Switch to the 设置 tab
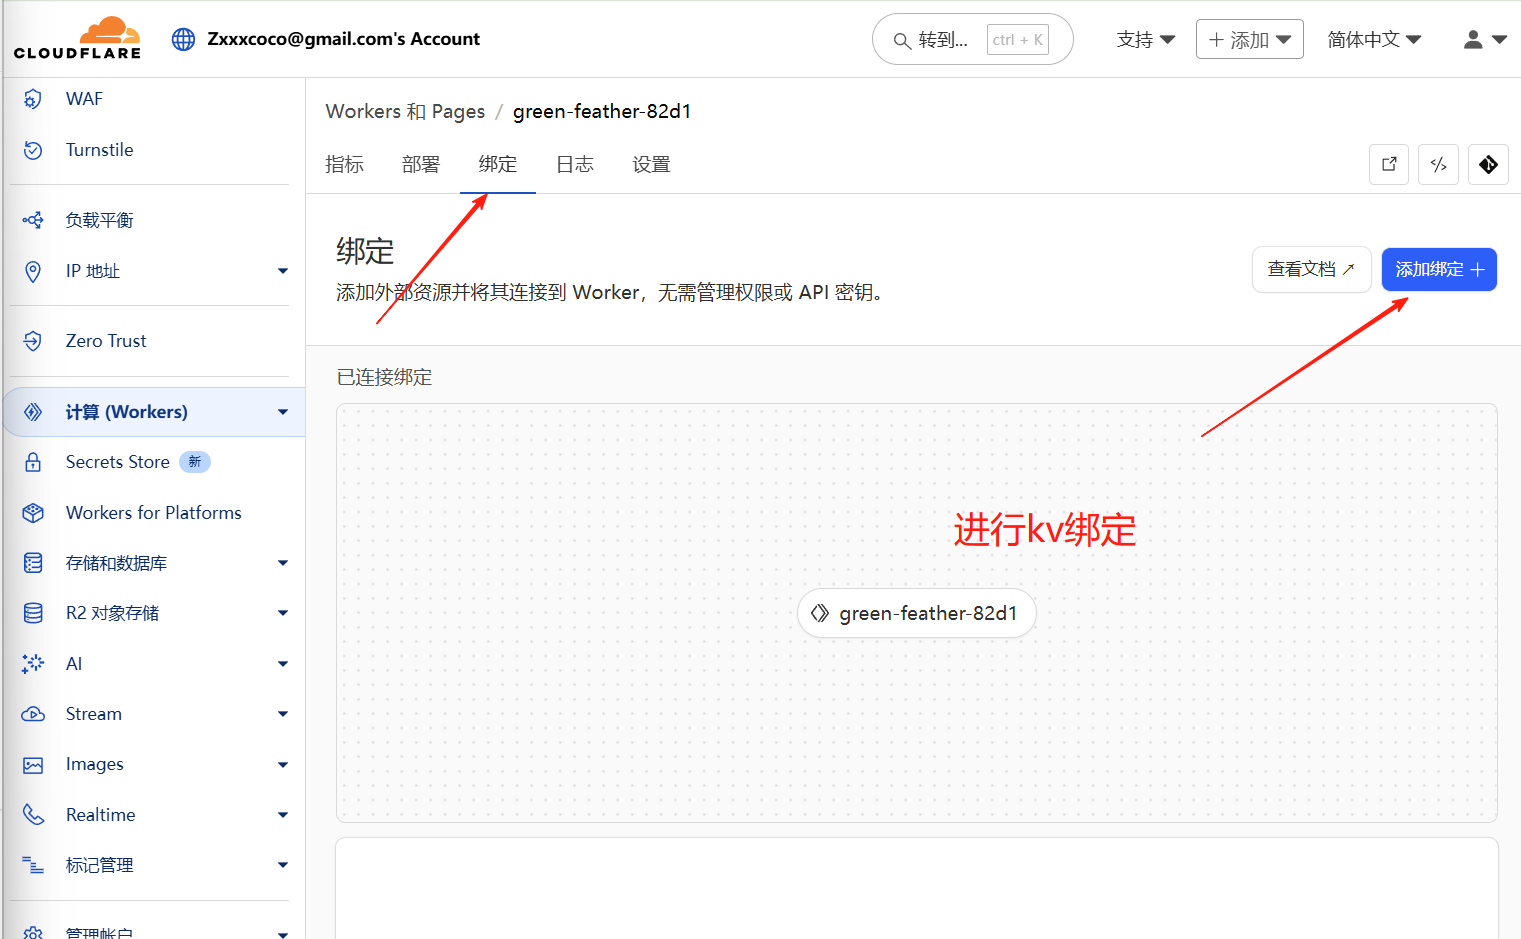1521x939 pixels. tap(651, 165)
